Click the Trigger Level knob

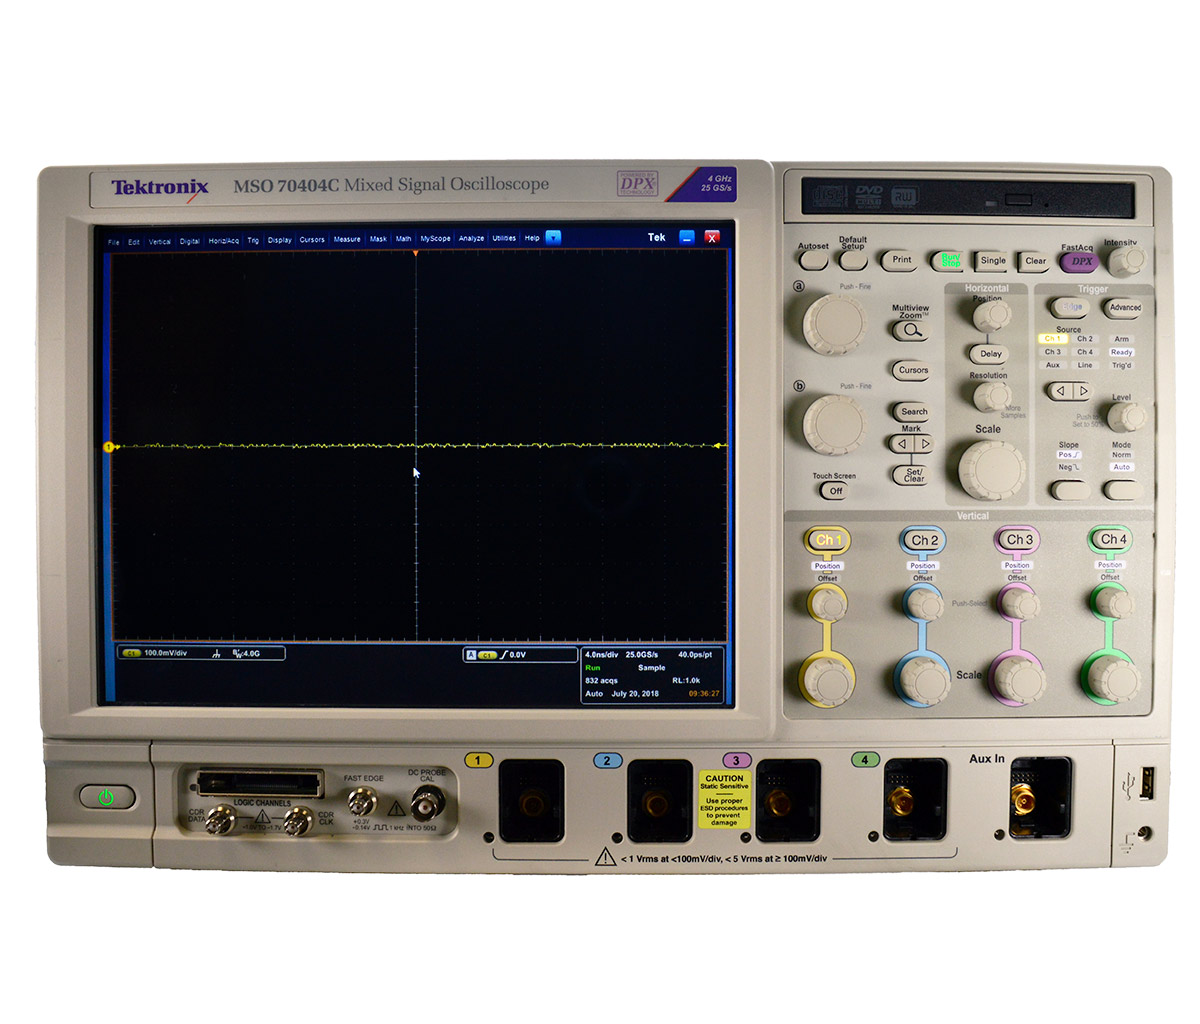coord(1125,417)
